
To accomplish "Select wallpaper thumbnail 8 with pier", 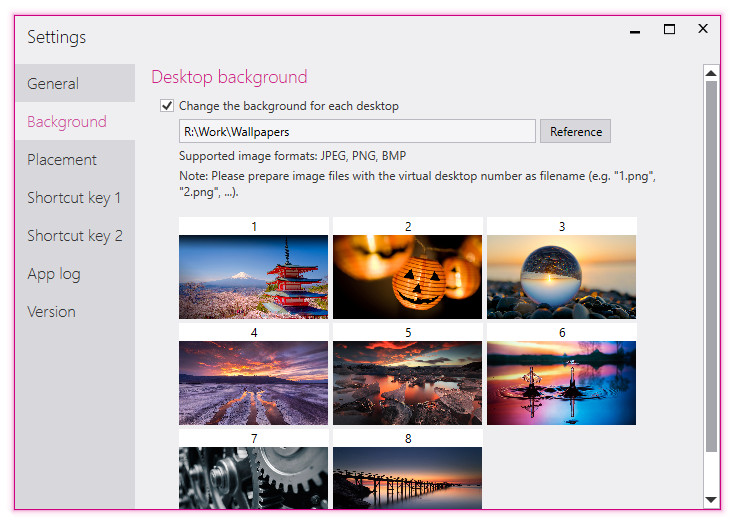I will (407, 478).
